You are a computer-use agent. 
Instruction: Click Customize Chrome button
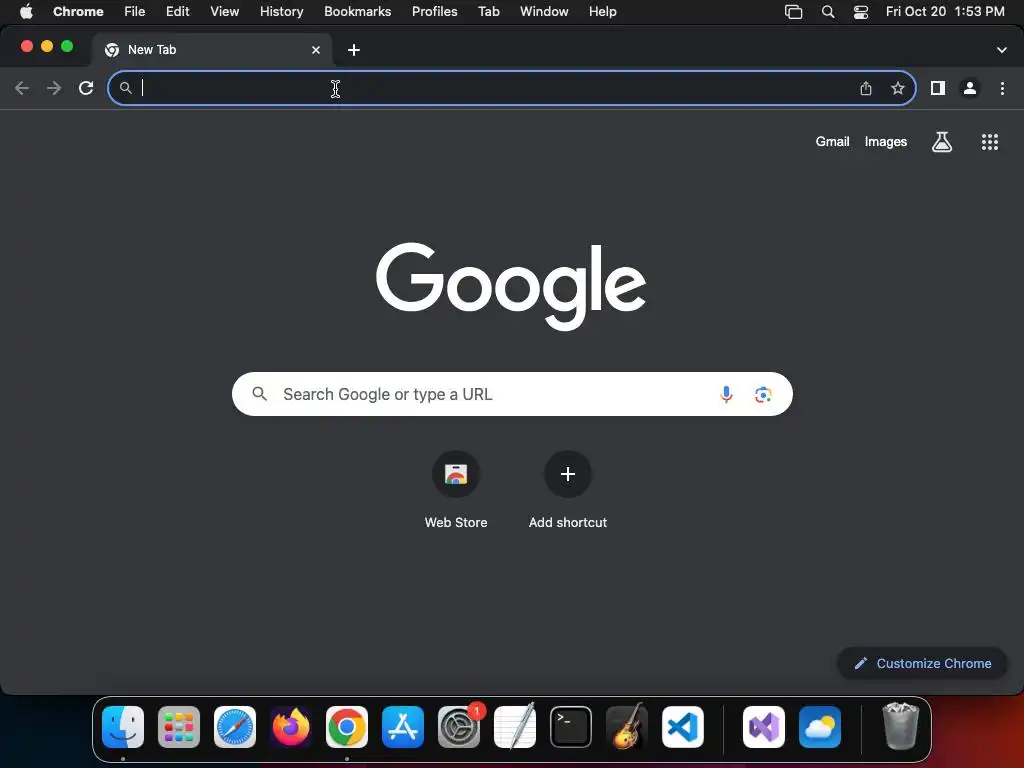click(x=922, y=664)
